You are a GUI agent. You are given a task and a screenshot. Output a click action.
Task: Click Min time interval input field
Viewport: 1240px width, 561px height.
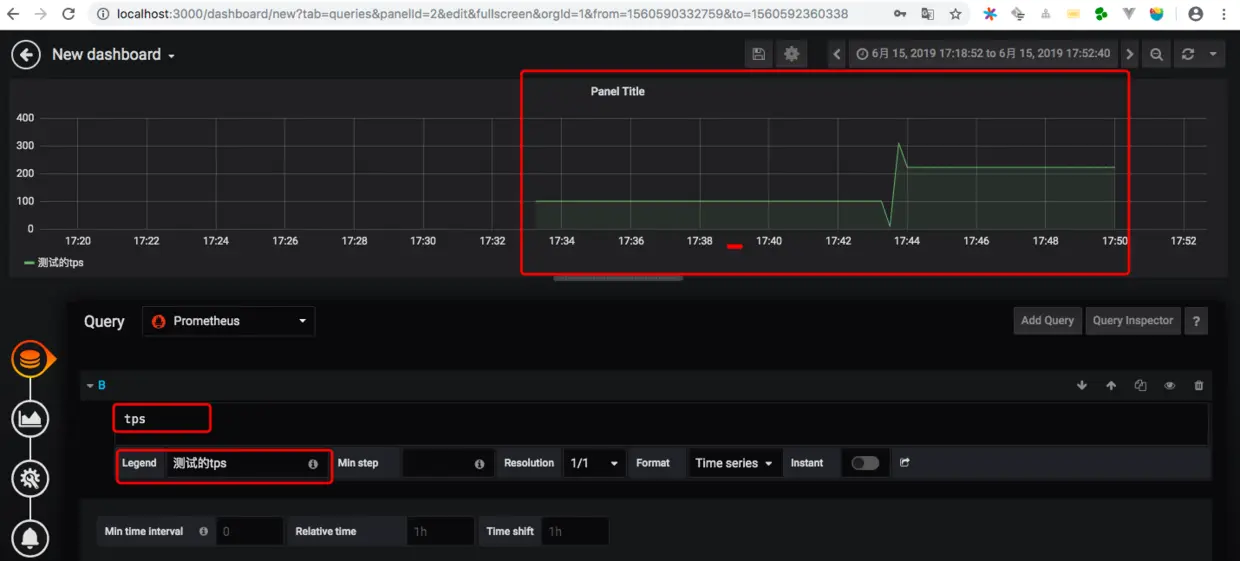coord(249,532)
